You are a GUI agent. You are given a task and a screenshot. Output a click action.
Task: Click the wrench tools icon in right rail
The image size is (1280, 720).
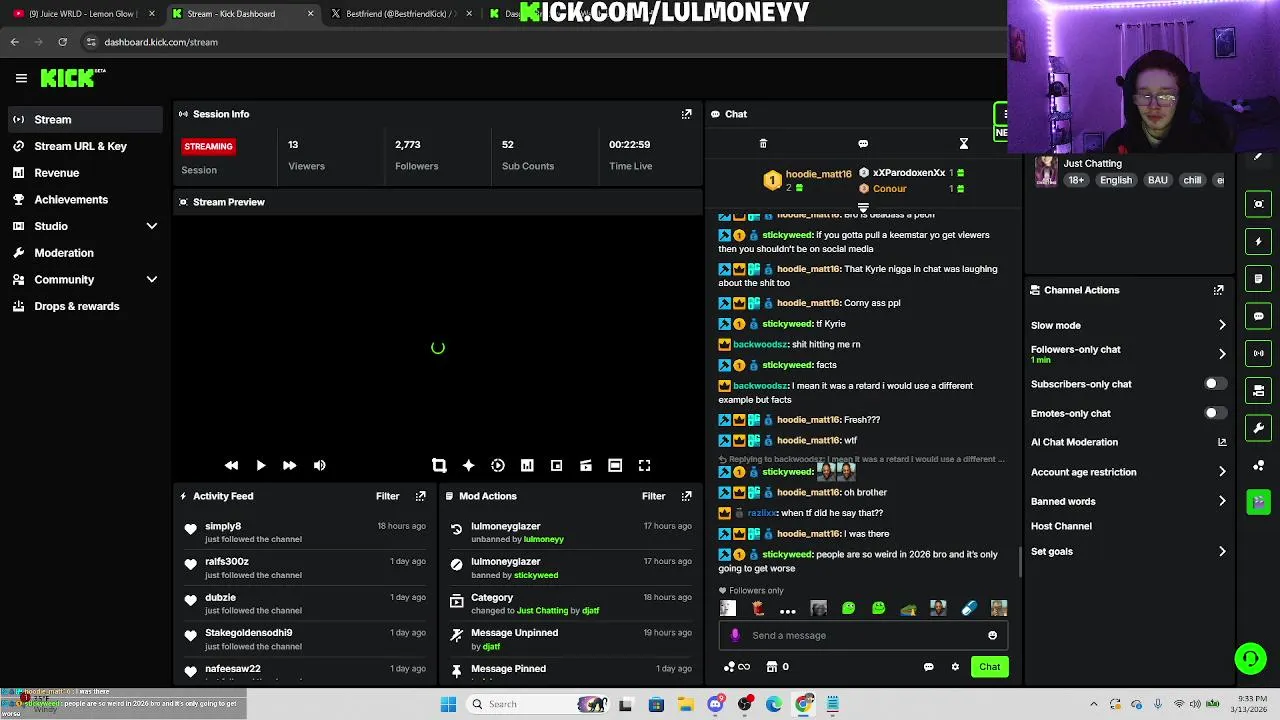(x=1258, y=428)
